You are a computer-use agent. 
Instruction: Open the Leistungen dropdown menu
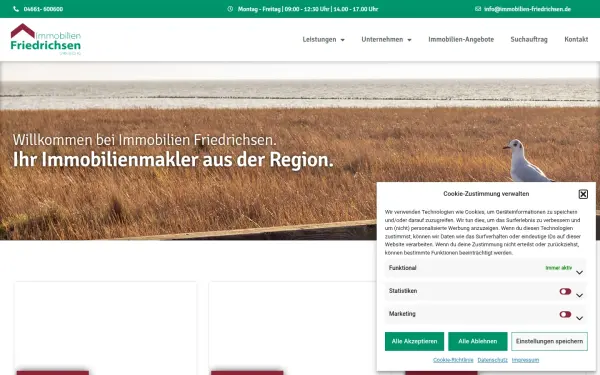[x=323, y=39]
